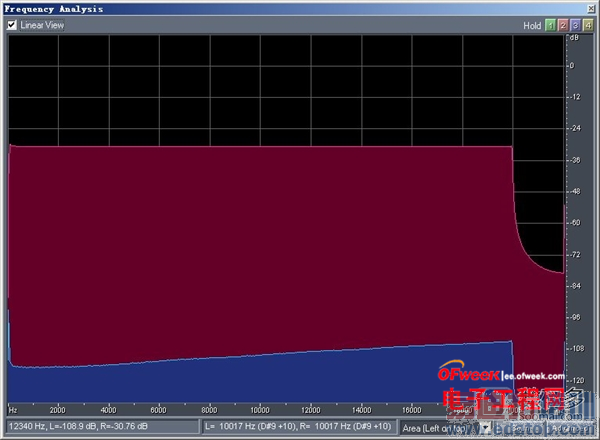Click the -48 dB scale label
Screen dimensions: 600x440
coord(575,191)
